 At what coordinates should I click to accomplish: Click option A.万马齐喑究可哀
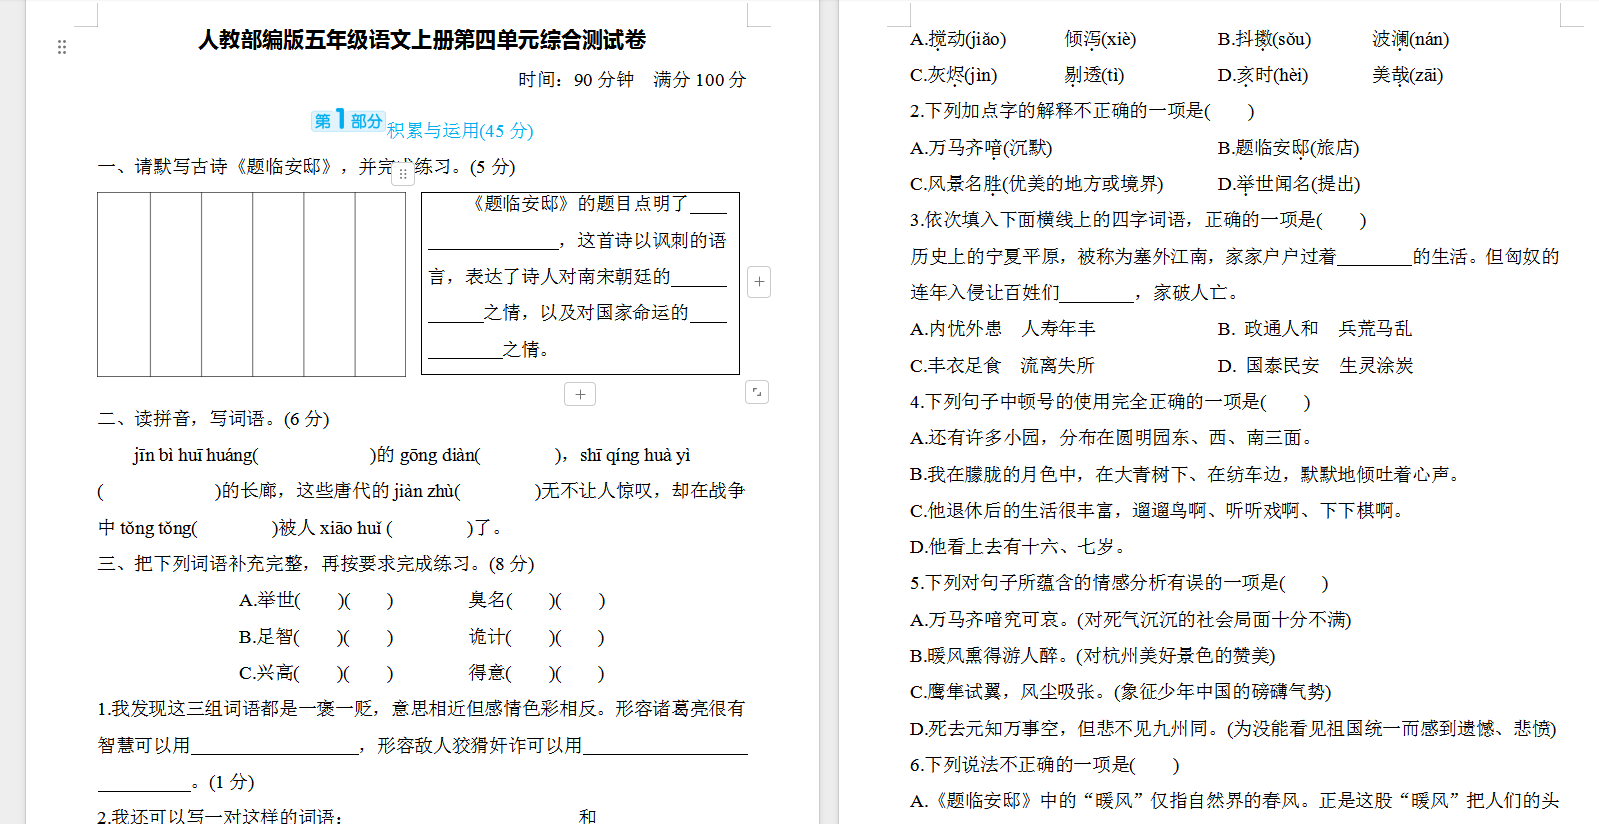(x=1131, y=620)
